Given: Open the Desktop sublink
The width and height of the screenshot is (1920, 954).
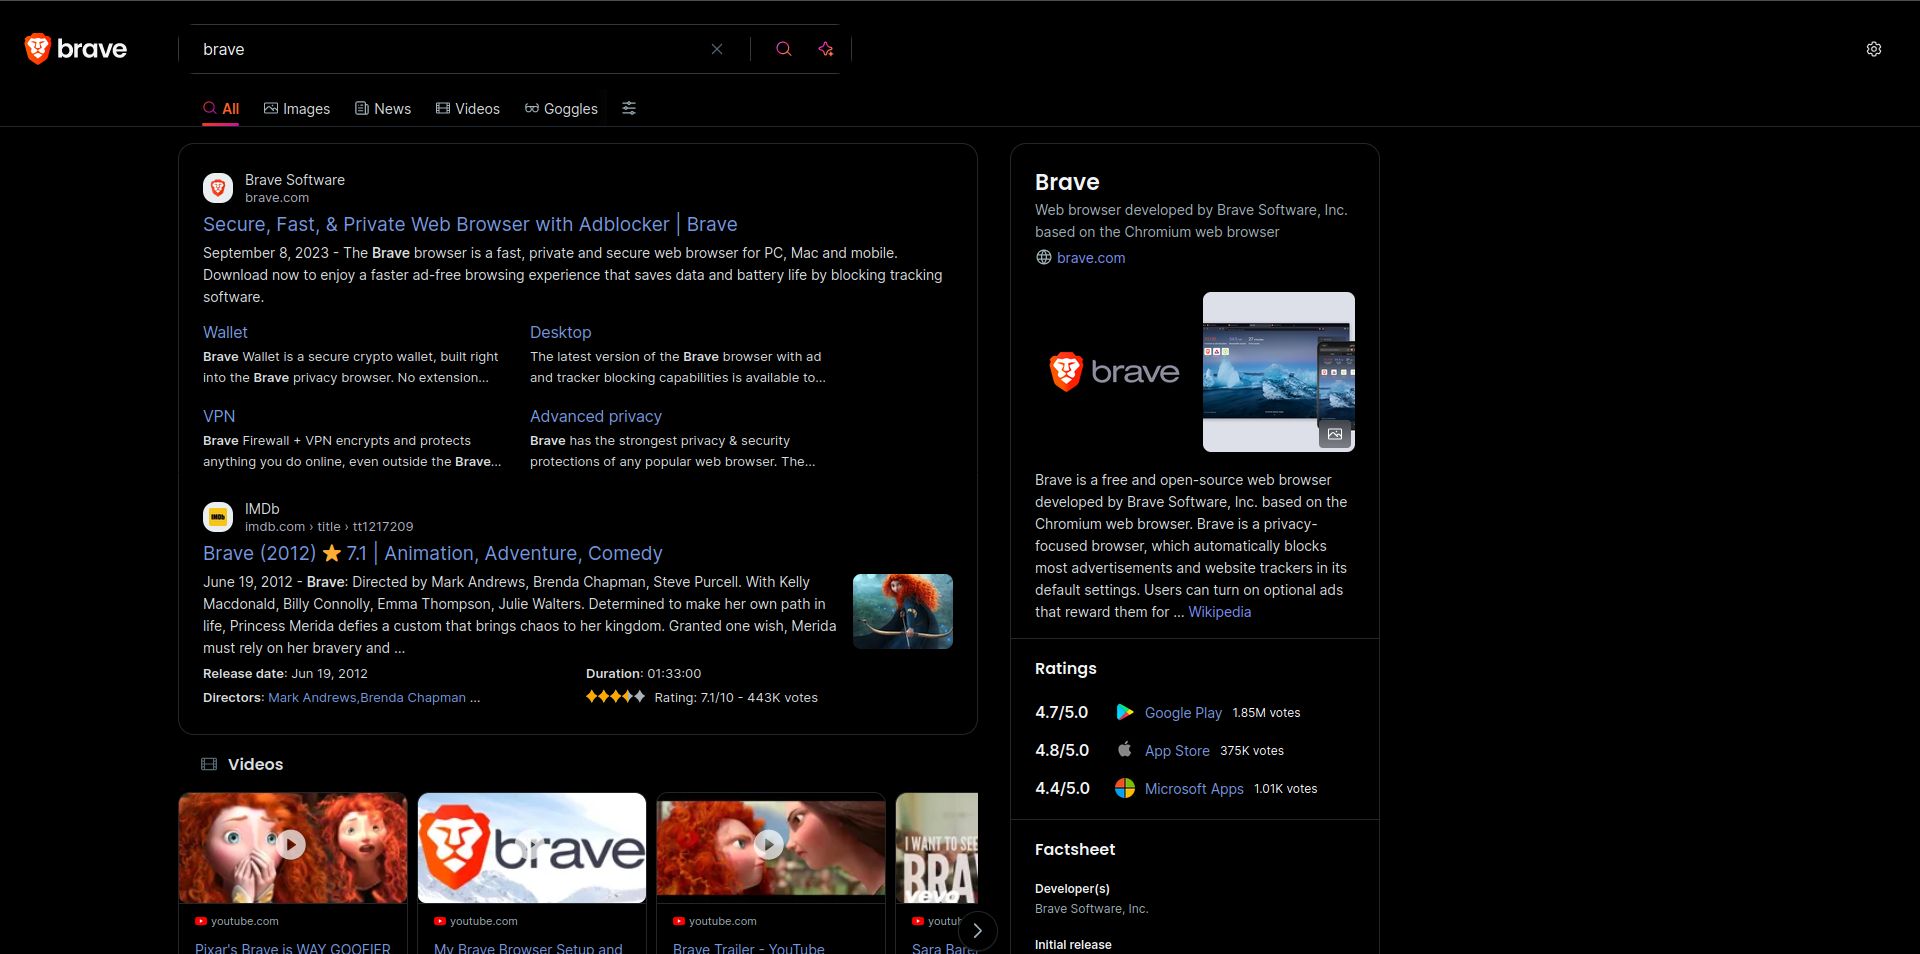Looking at the screenshot, I should tap(560, 332).
